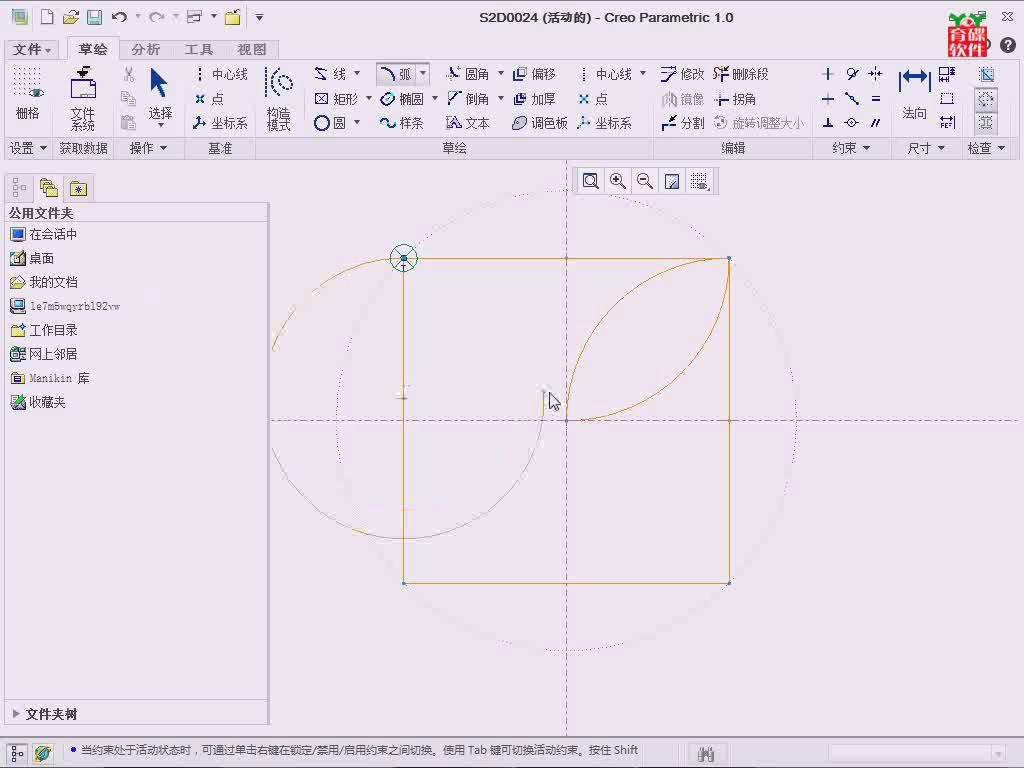This screenshot has width=1024, height=768.
Task: Open the favorites navigator tab with star folder
Action: coord(78,188)
